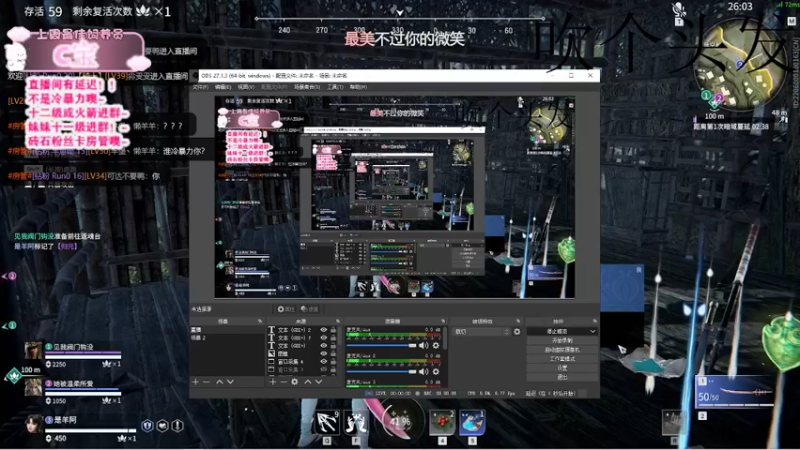
Task: Mute the second mixer channel speaker
Action: [423, 371]
